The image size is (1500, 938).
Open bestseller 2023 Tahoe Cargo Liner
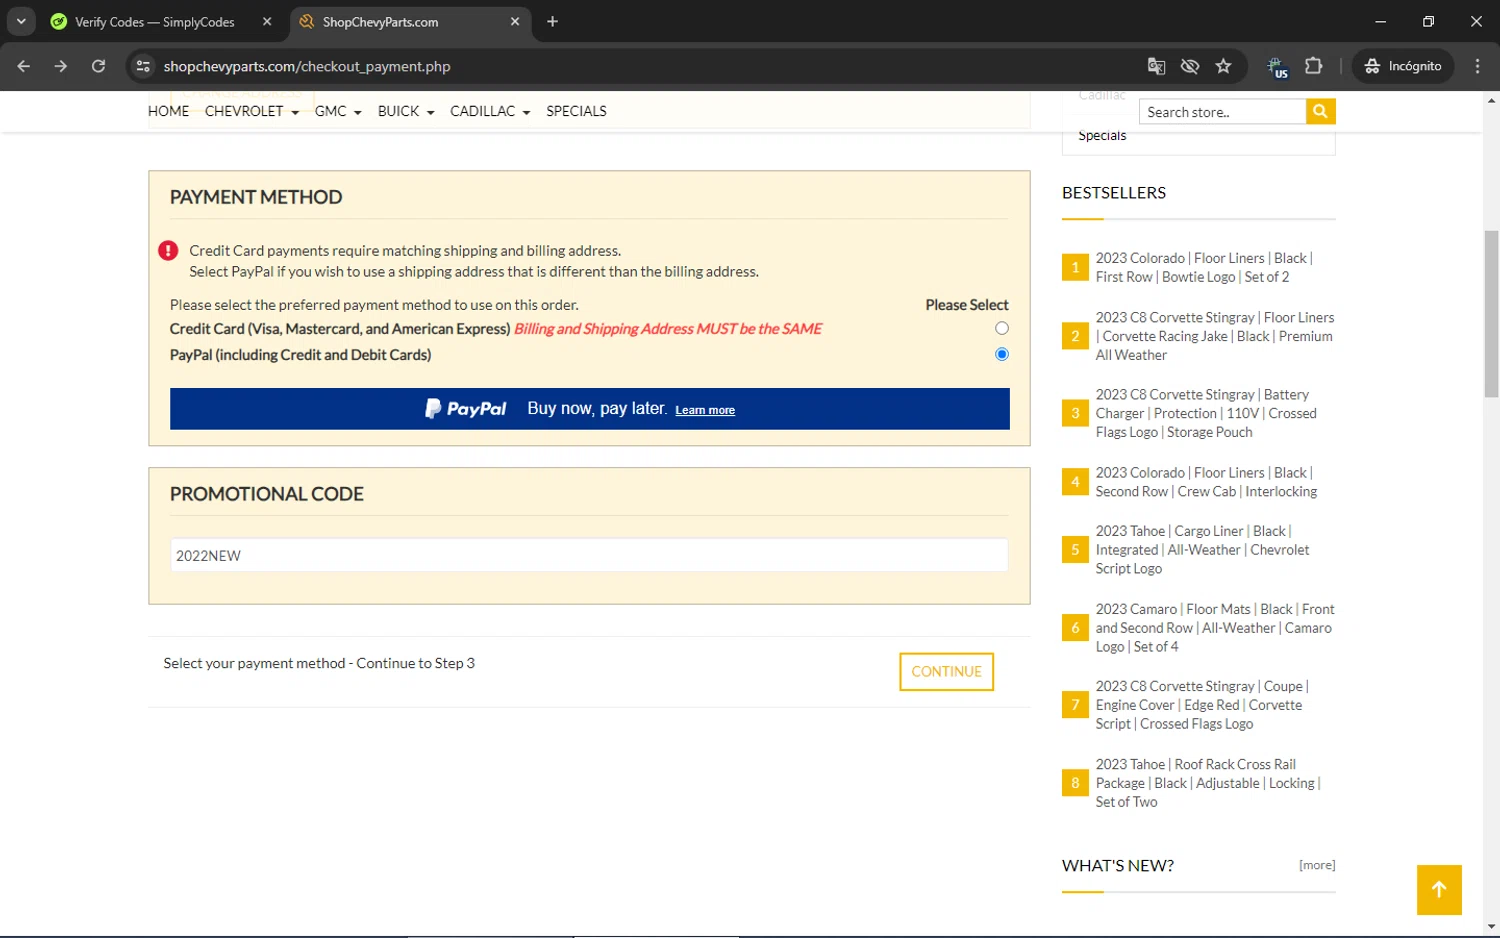[1202, 550]
